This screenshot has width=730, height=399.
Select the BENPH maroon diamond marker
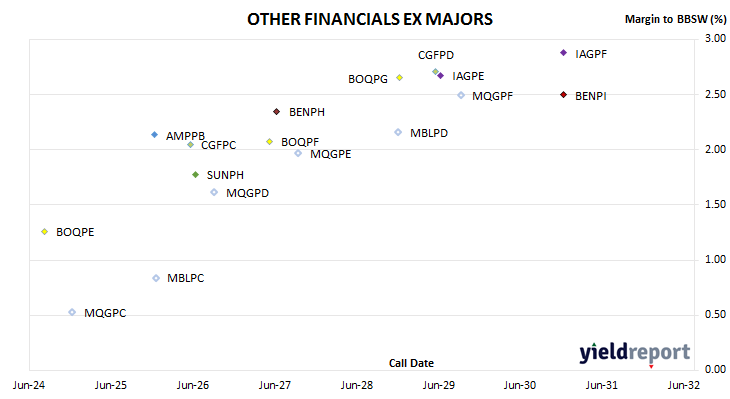pyautogui.click(x=277, y=112)
